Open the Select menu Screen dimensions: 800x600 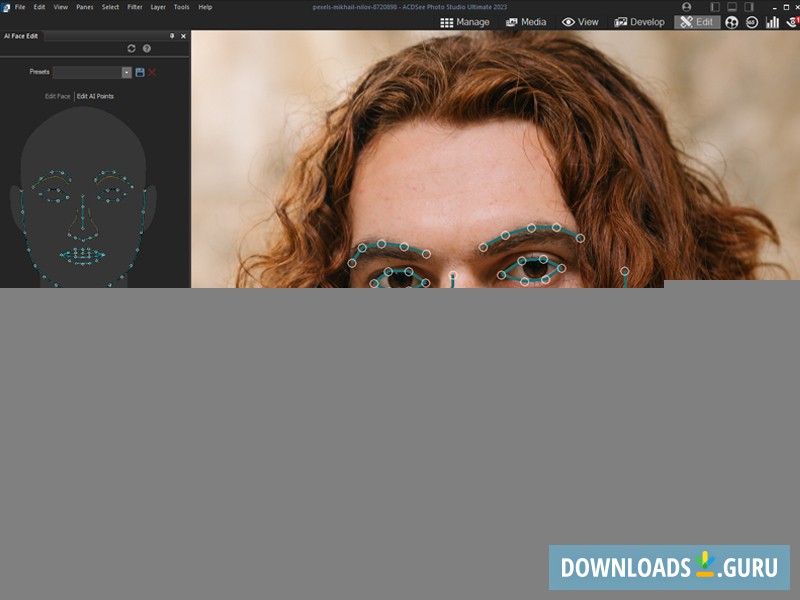click(x=110, y=7)
